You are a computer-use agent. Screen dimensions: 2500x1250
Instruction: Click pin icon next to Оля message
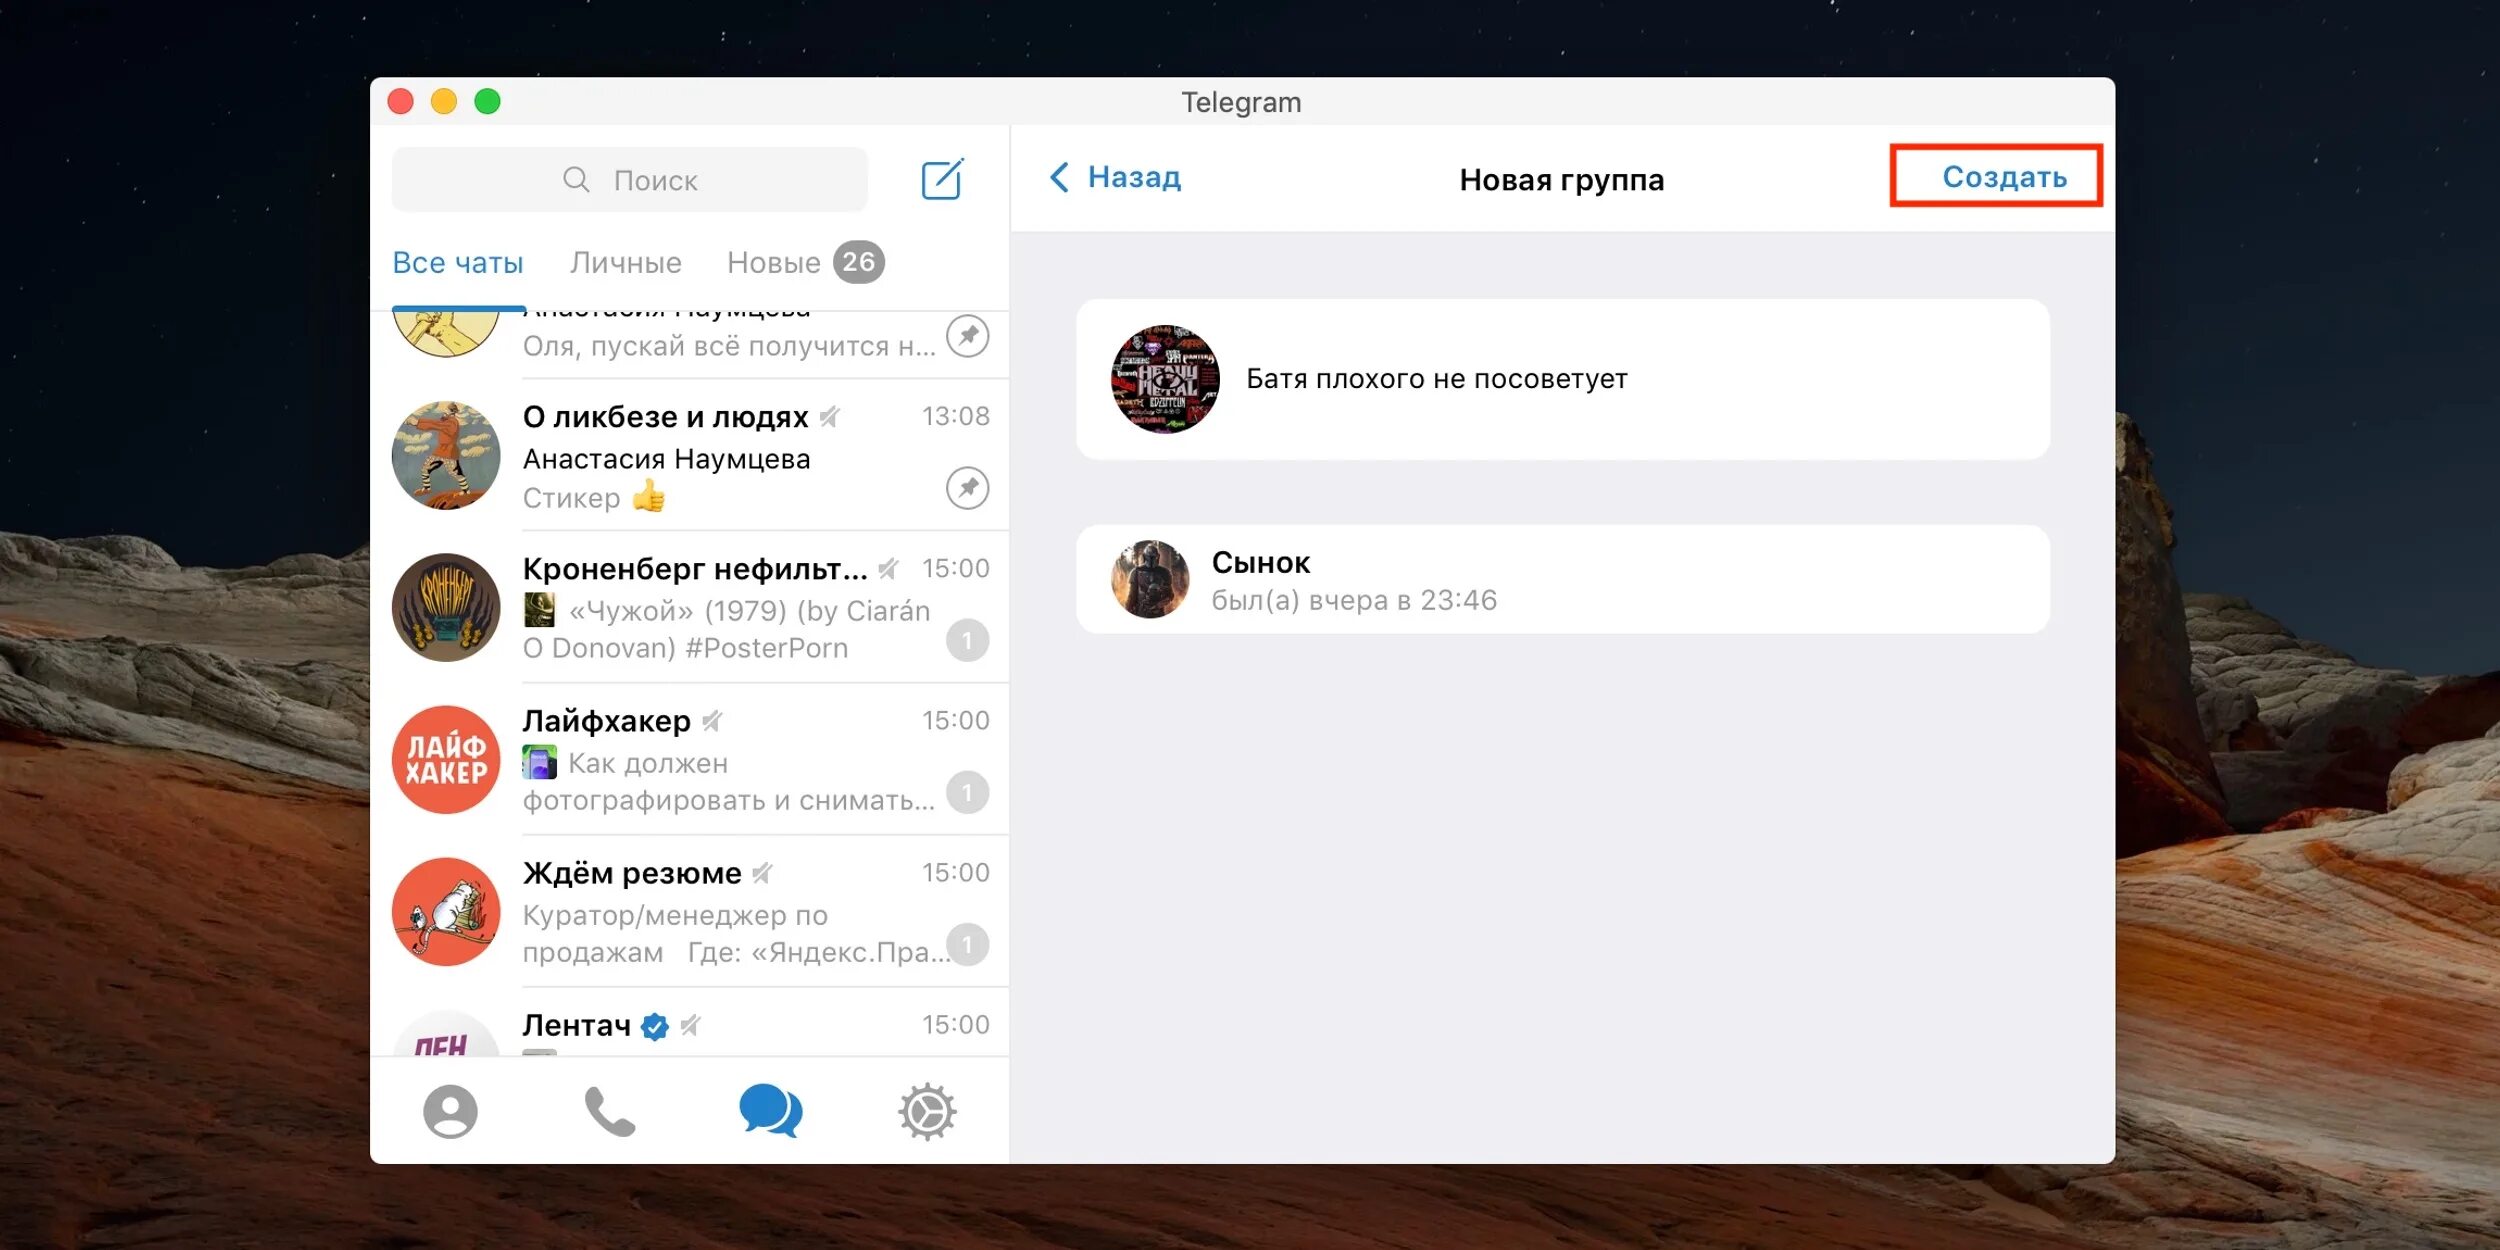pyautogui.click(x=967, y=336)
